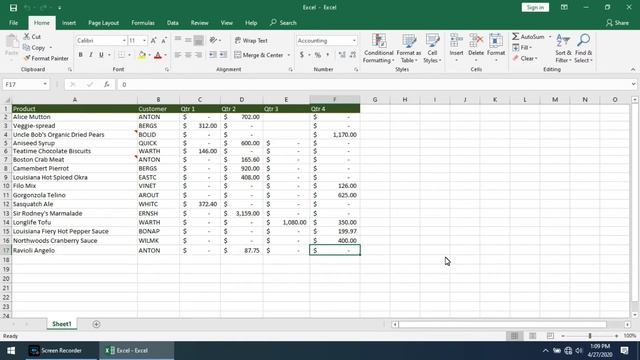The width and height of the screenshot is (640, 360).
Task: Click the Paste clipboard icon
Action: click(x=12, y=42)
